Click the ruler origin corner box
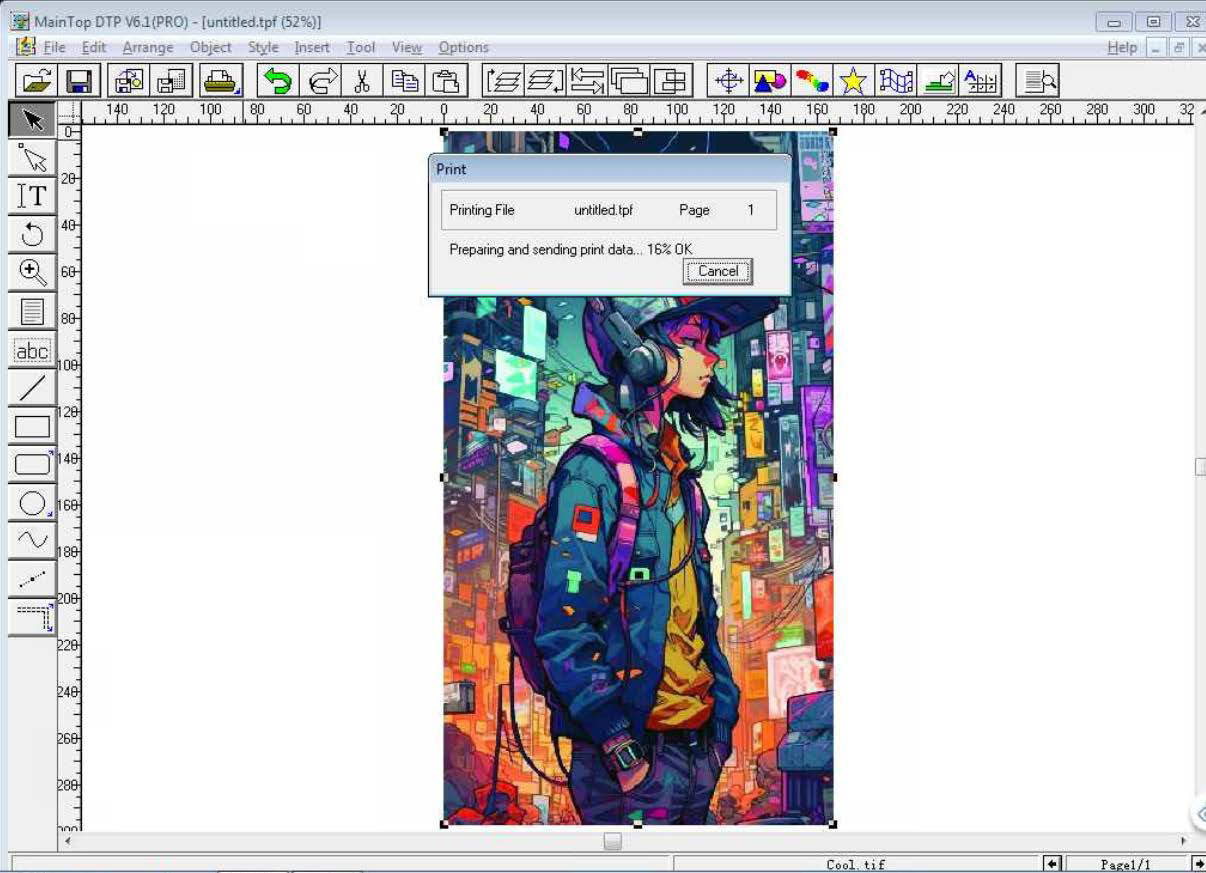This screenshot has height=873, width=1206. point(69,111)
